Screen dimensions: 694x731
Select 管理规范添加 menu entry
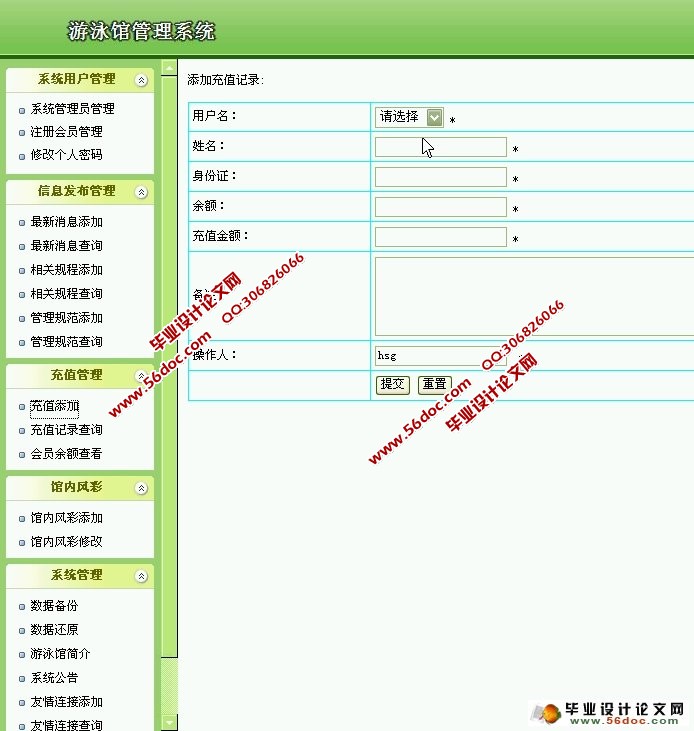click(66, 318)
